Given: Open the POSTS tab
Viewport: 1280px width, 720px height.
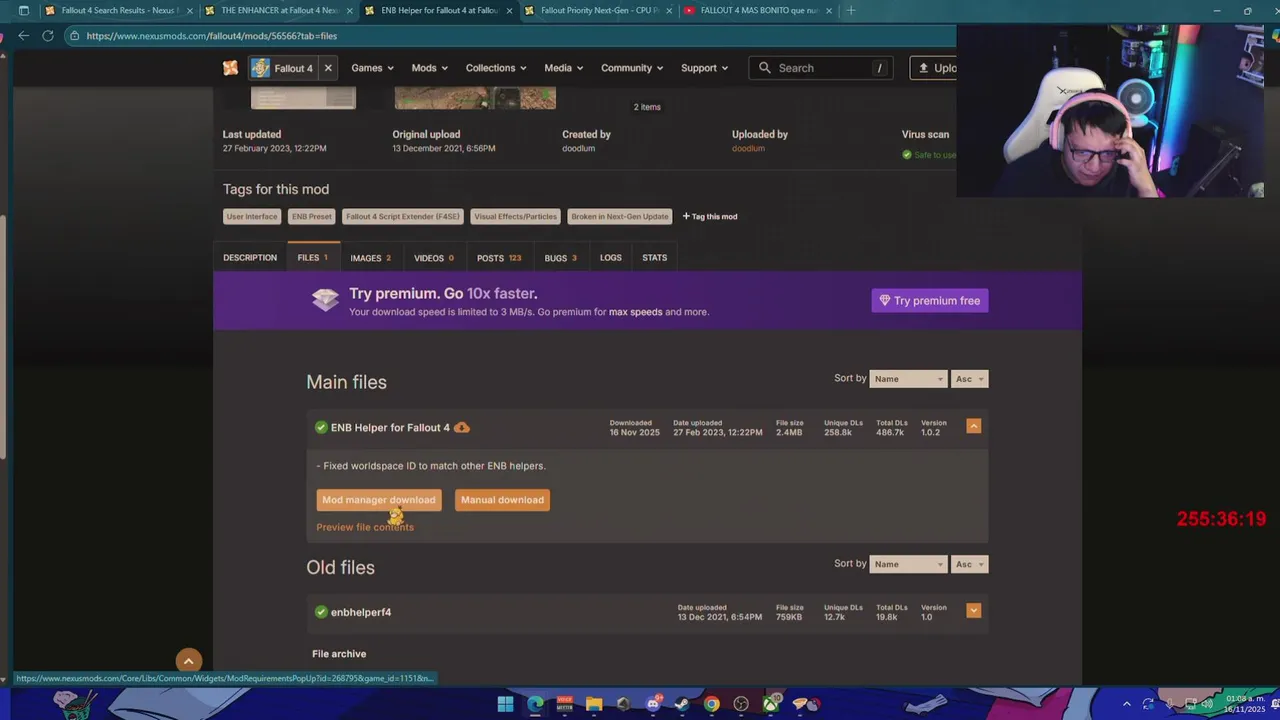Looking at the screenshot, I should [499, 258].
